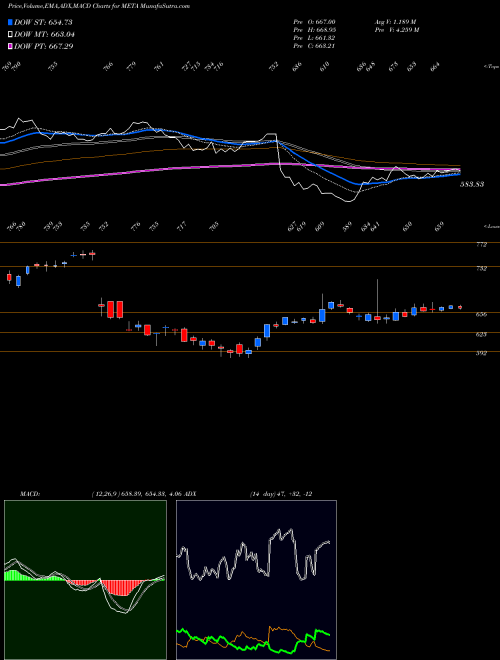Image resolution: width=500 pixels, height=660 pixels.
Task: Click the 'Pre O: 667.00' value
Action: (314, 22)
